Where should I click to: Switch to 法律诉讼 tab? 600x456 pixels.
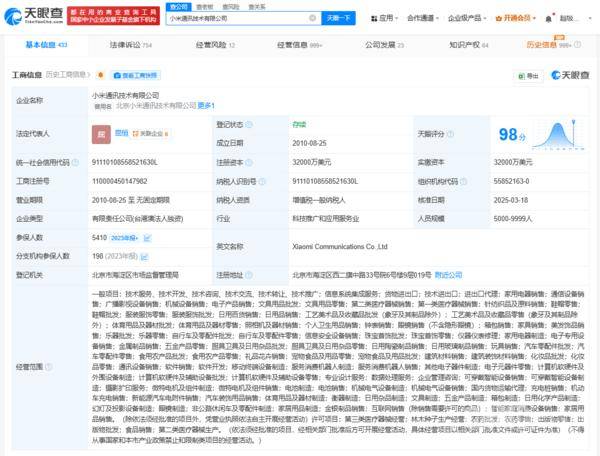click(131, 45)
